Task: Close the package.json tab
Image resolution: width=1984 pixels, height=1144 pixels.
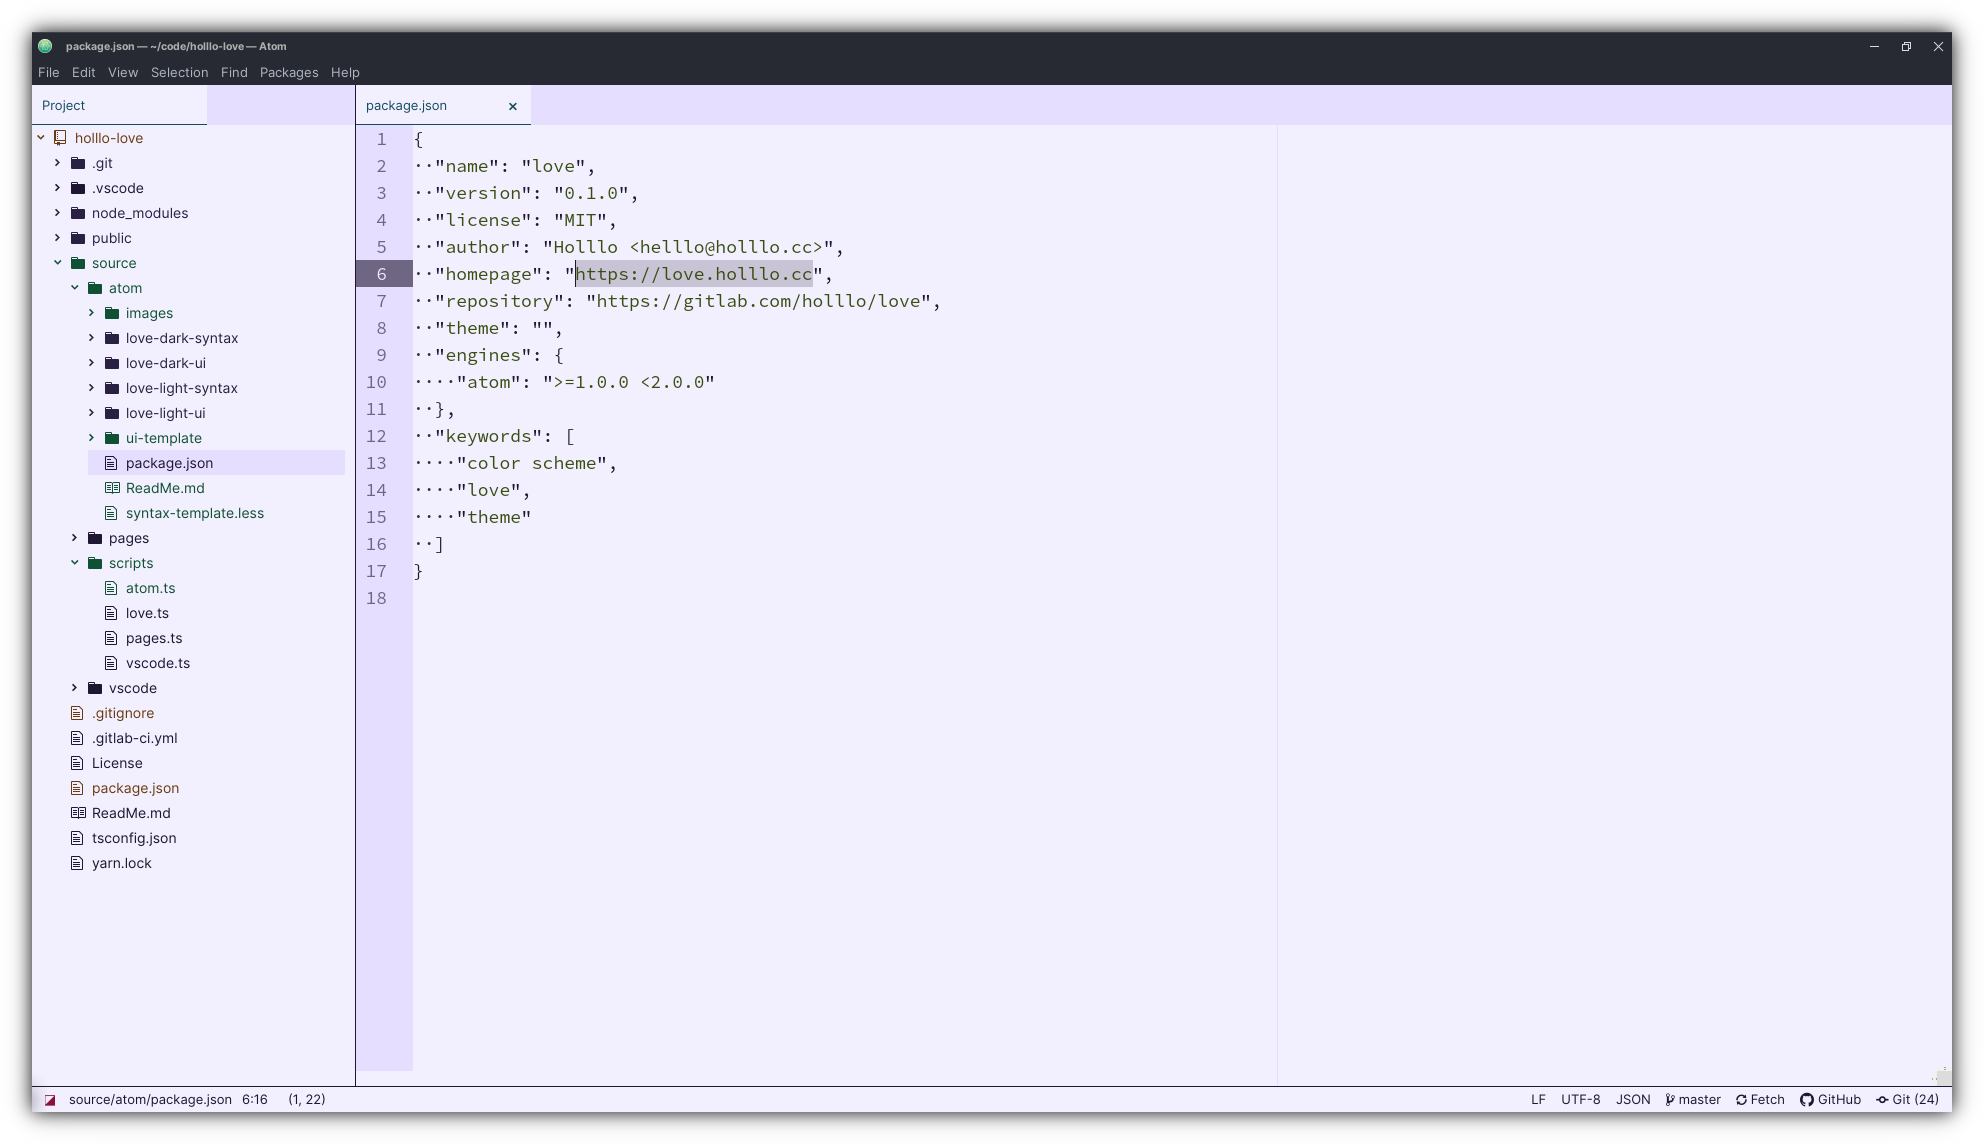Action: tap(513, 106)
